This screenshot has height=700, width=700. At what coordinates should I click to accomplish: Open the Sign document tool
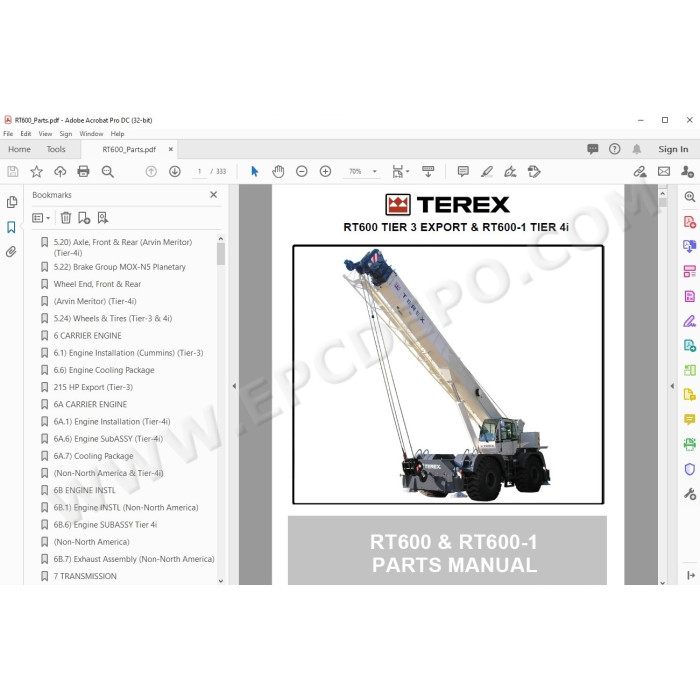(x=510, y=171)
